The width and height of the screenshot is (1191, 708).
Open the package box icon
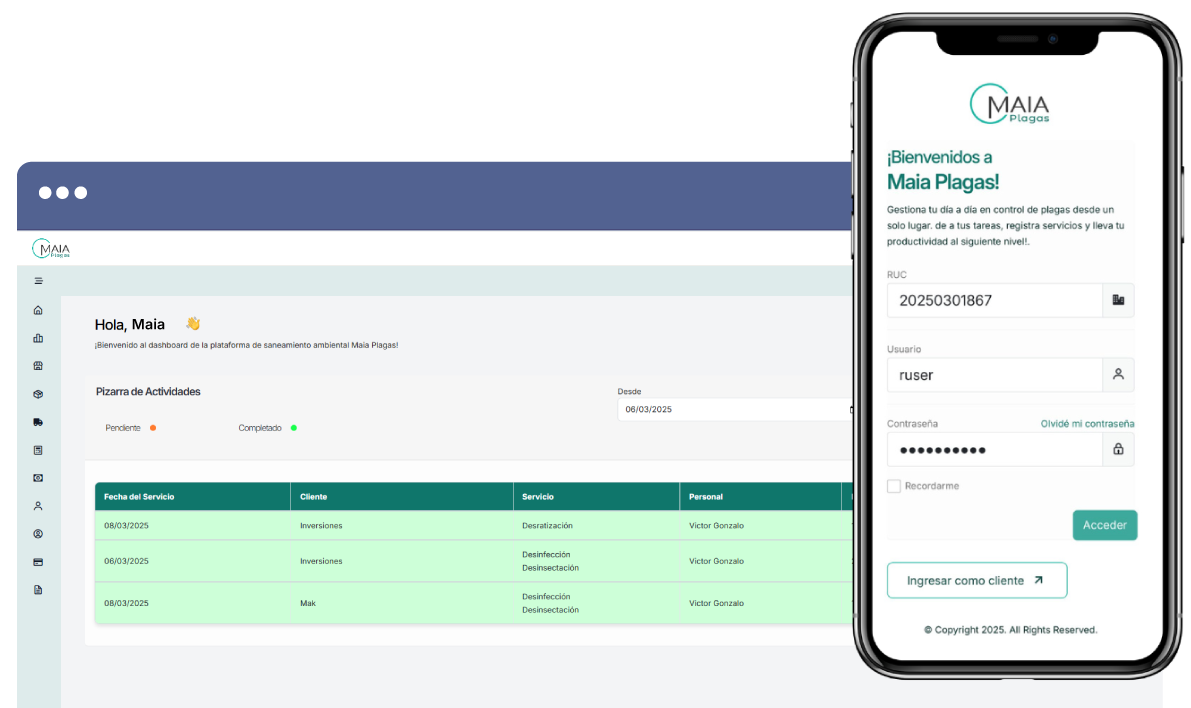click(x=38, y=394)
